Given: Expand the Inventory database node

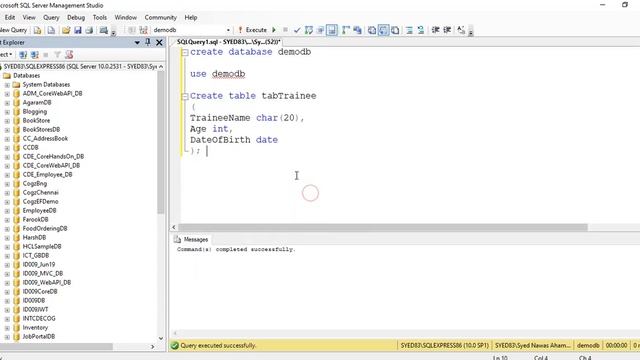Looking at the screenshot, I should (x=7, y=328).
